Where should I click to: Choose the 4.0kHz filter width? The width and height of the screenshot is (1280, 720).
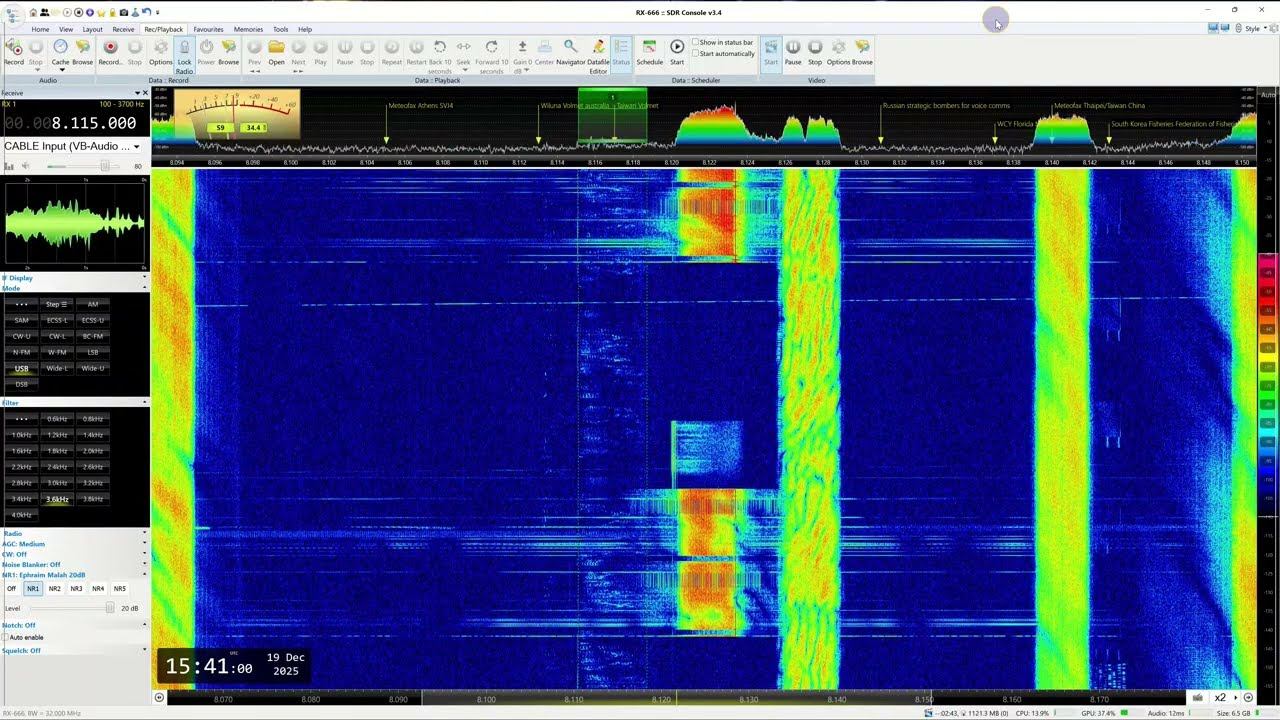(22, 515)
